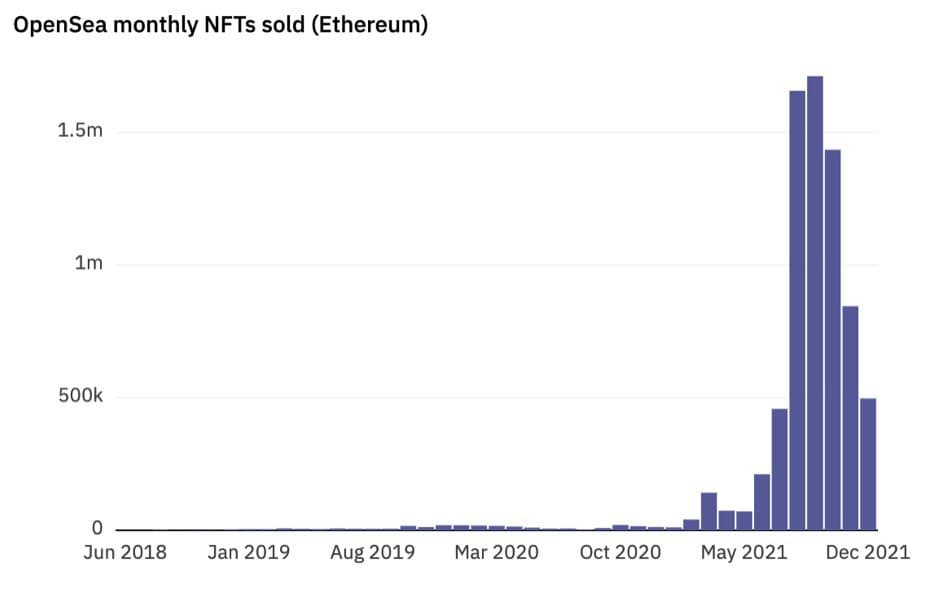Click the Aug 2019 x-axis label

tap(372, 552)
